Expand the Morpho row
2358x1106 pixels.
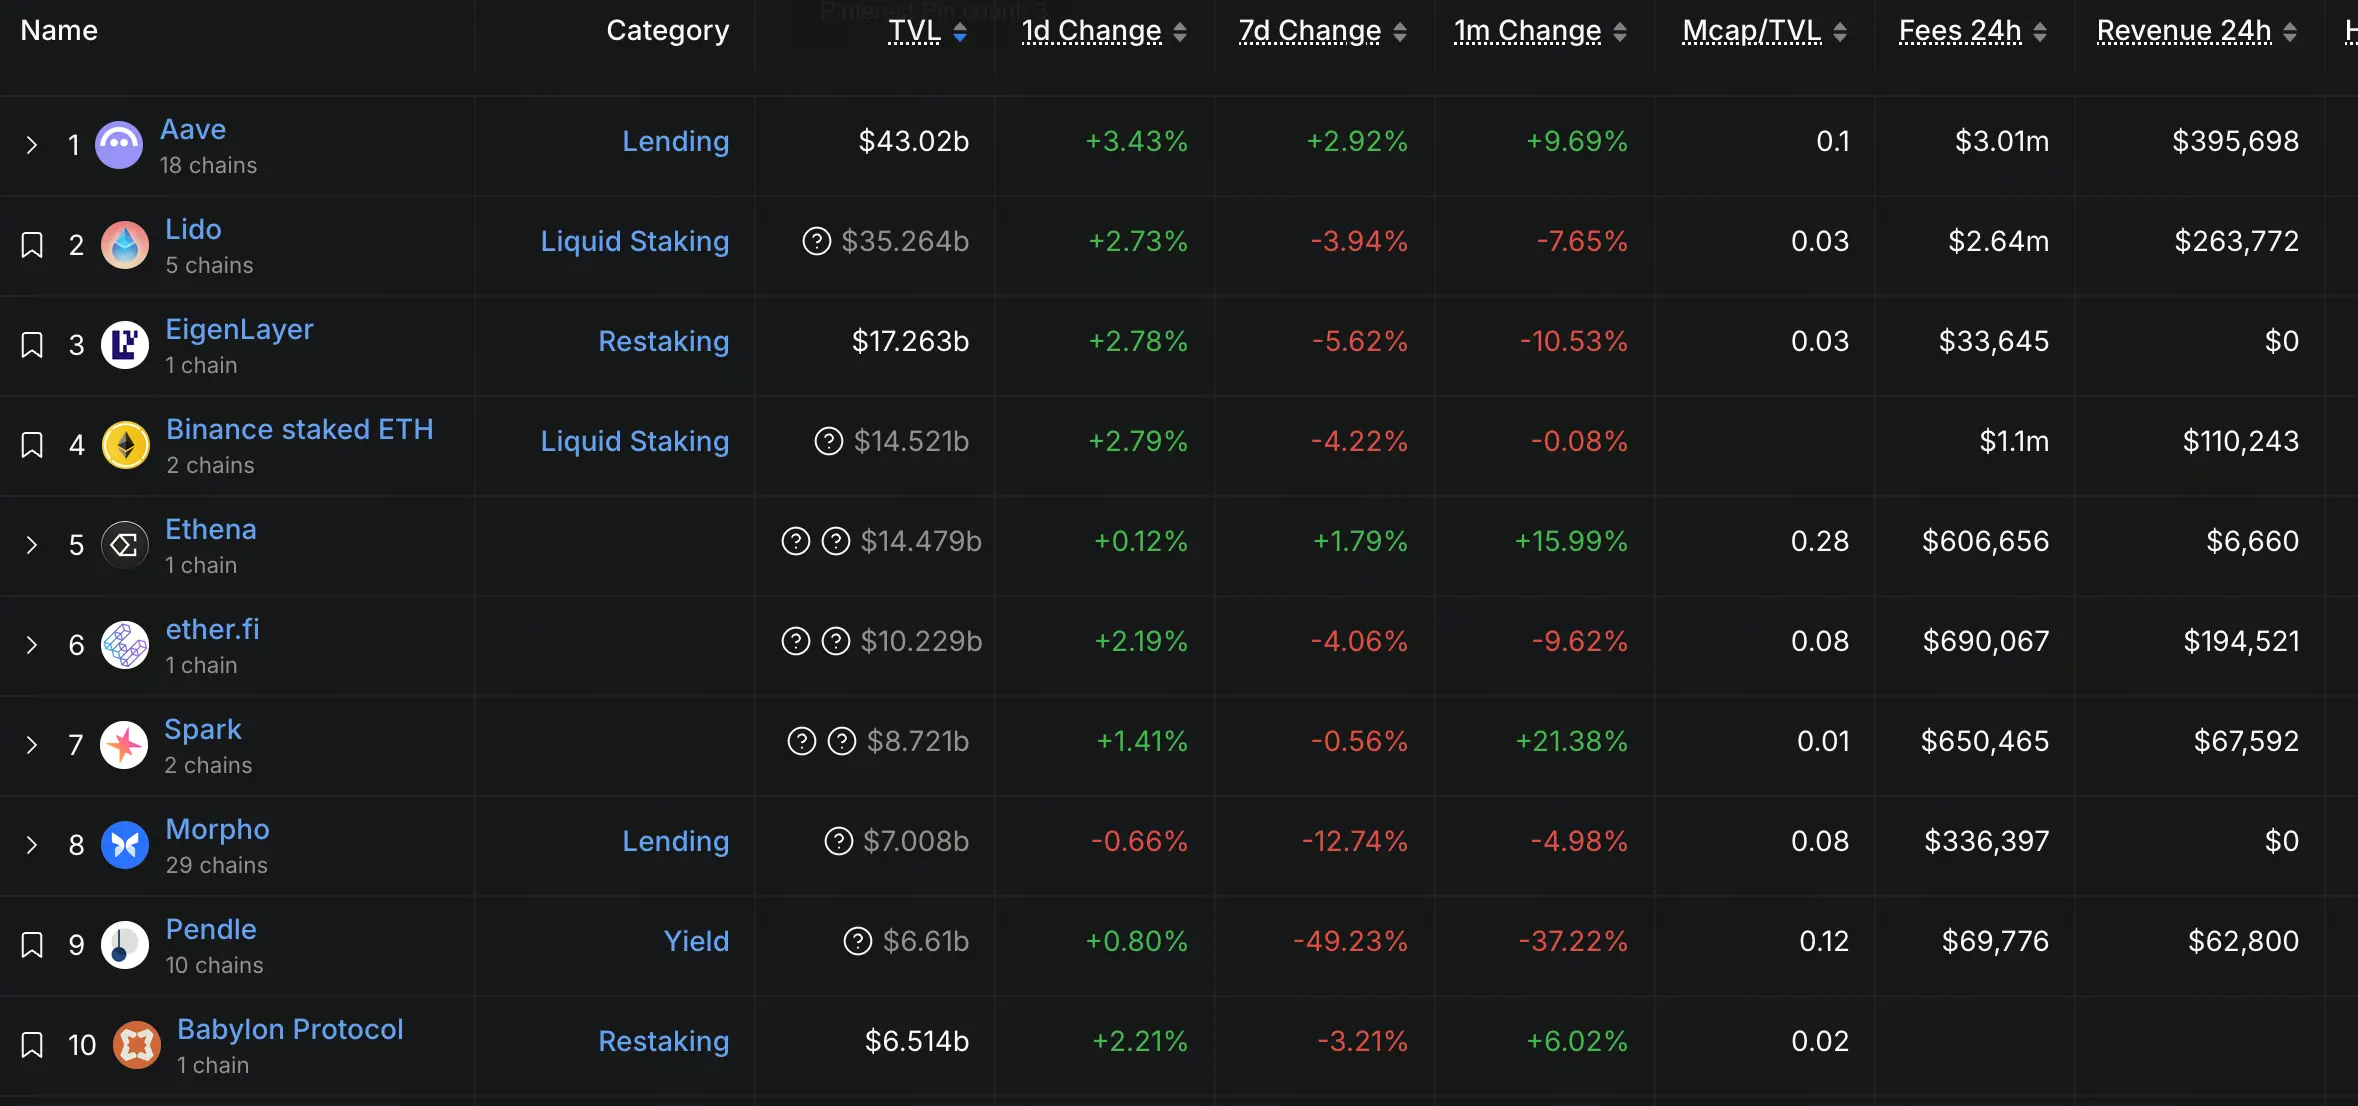click(x=32, y=845)
